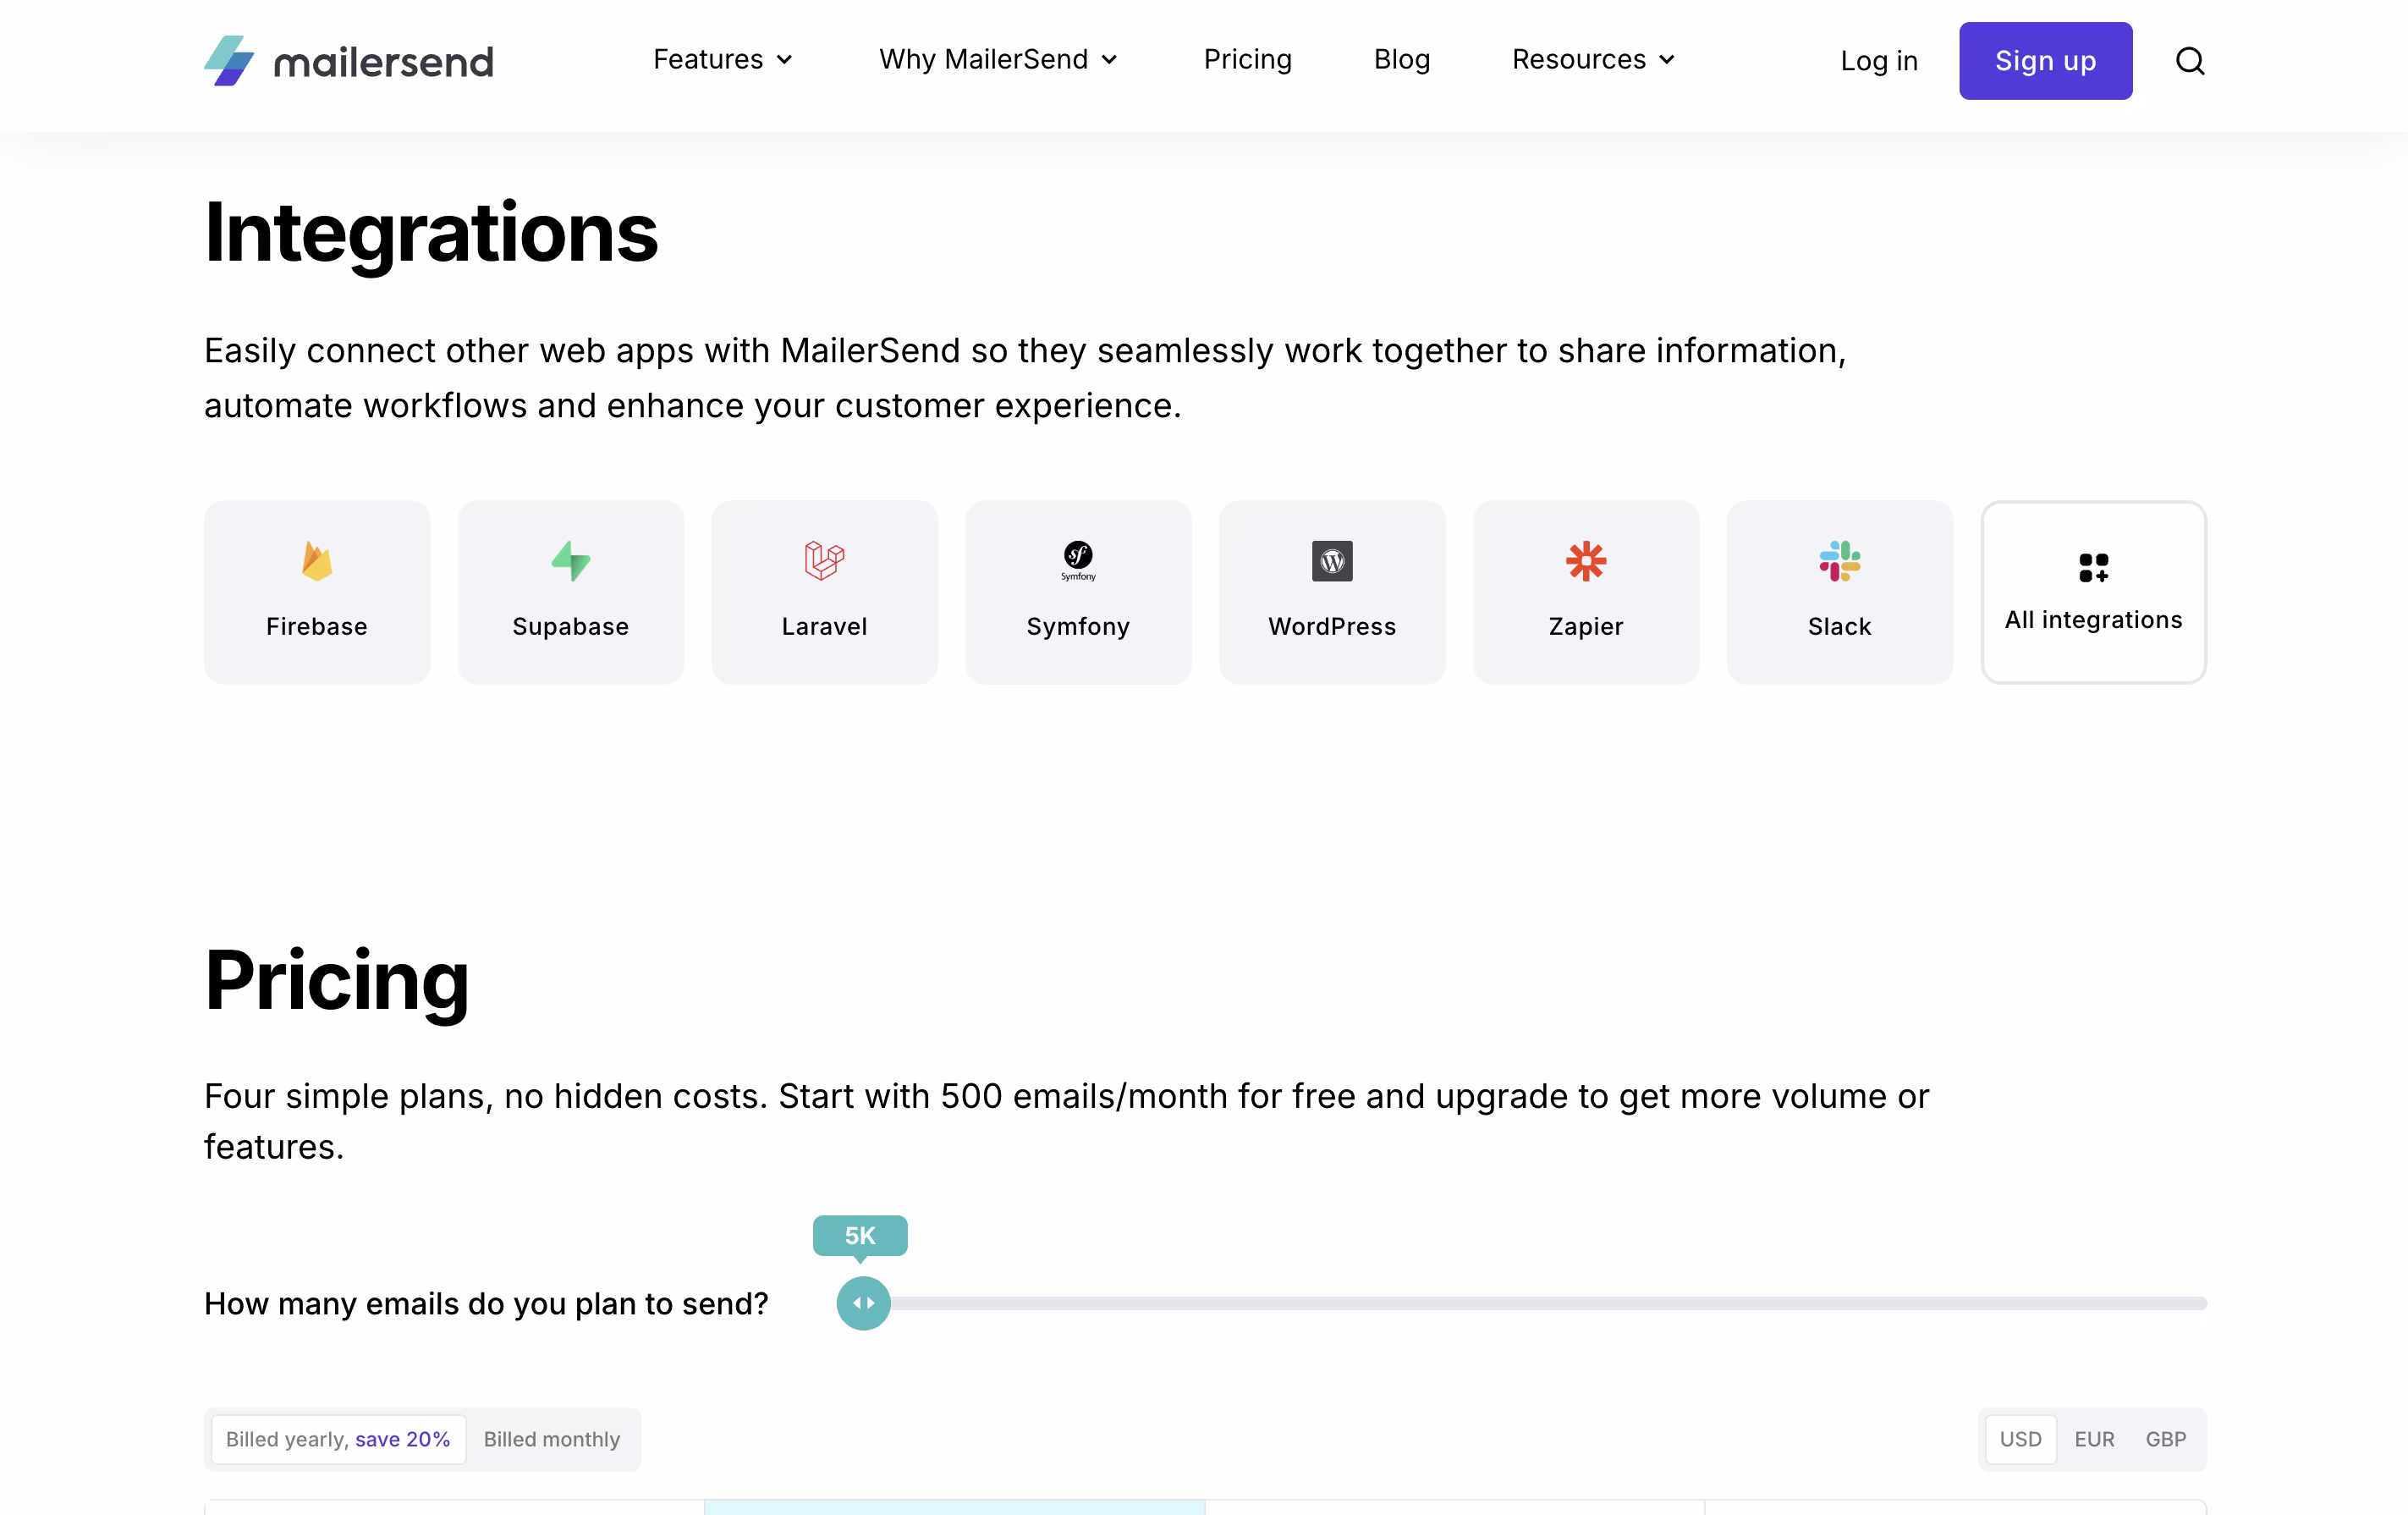Screen dimensions: 2408x1515
Task: Open the Slack integration icon
Action: click(1839, 561)
